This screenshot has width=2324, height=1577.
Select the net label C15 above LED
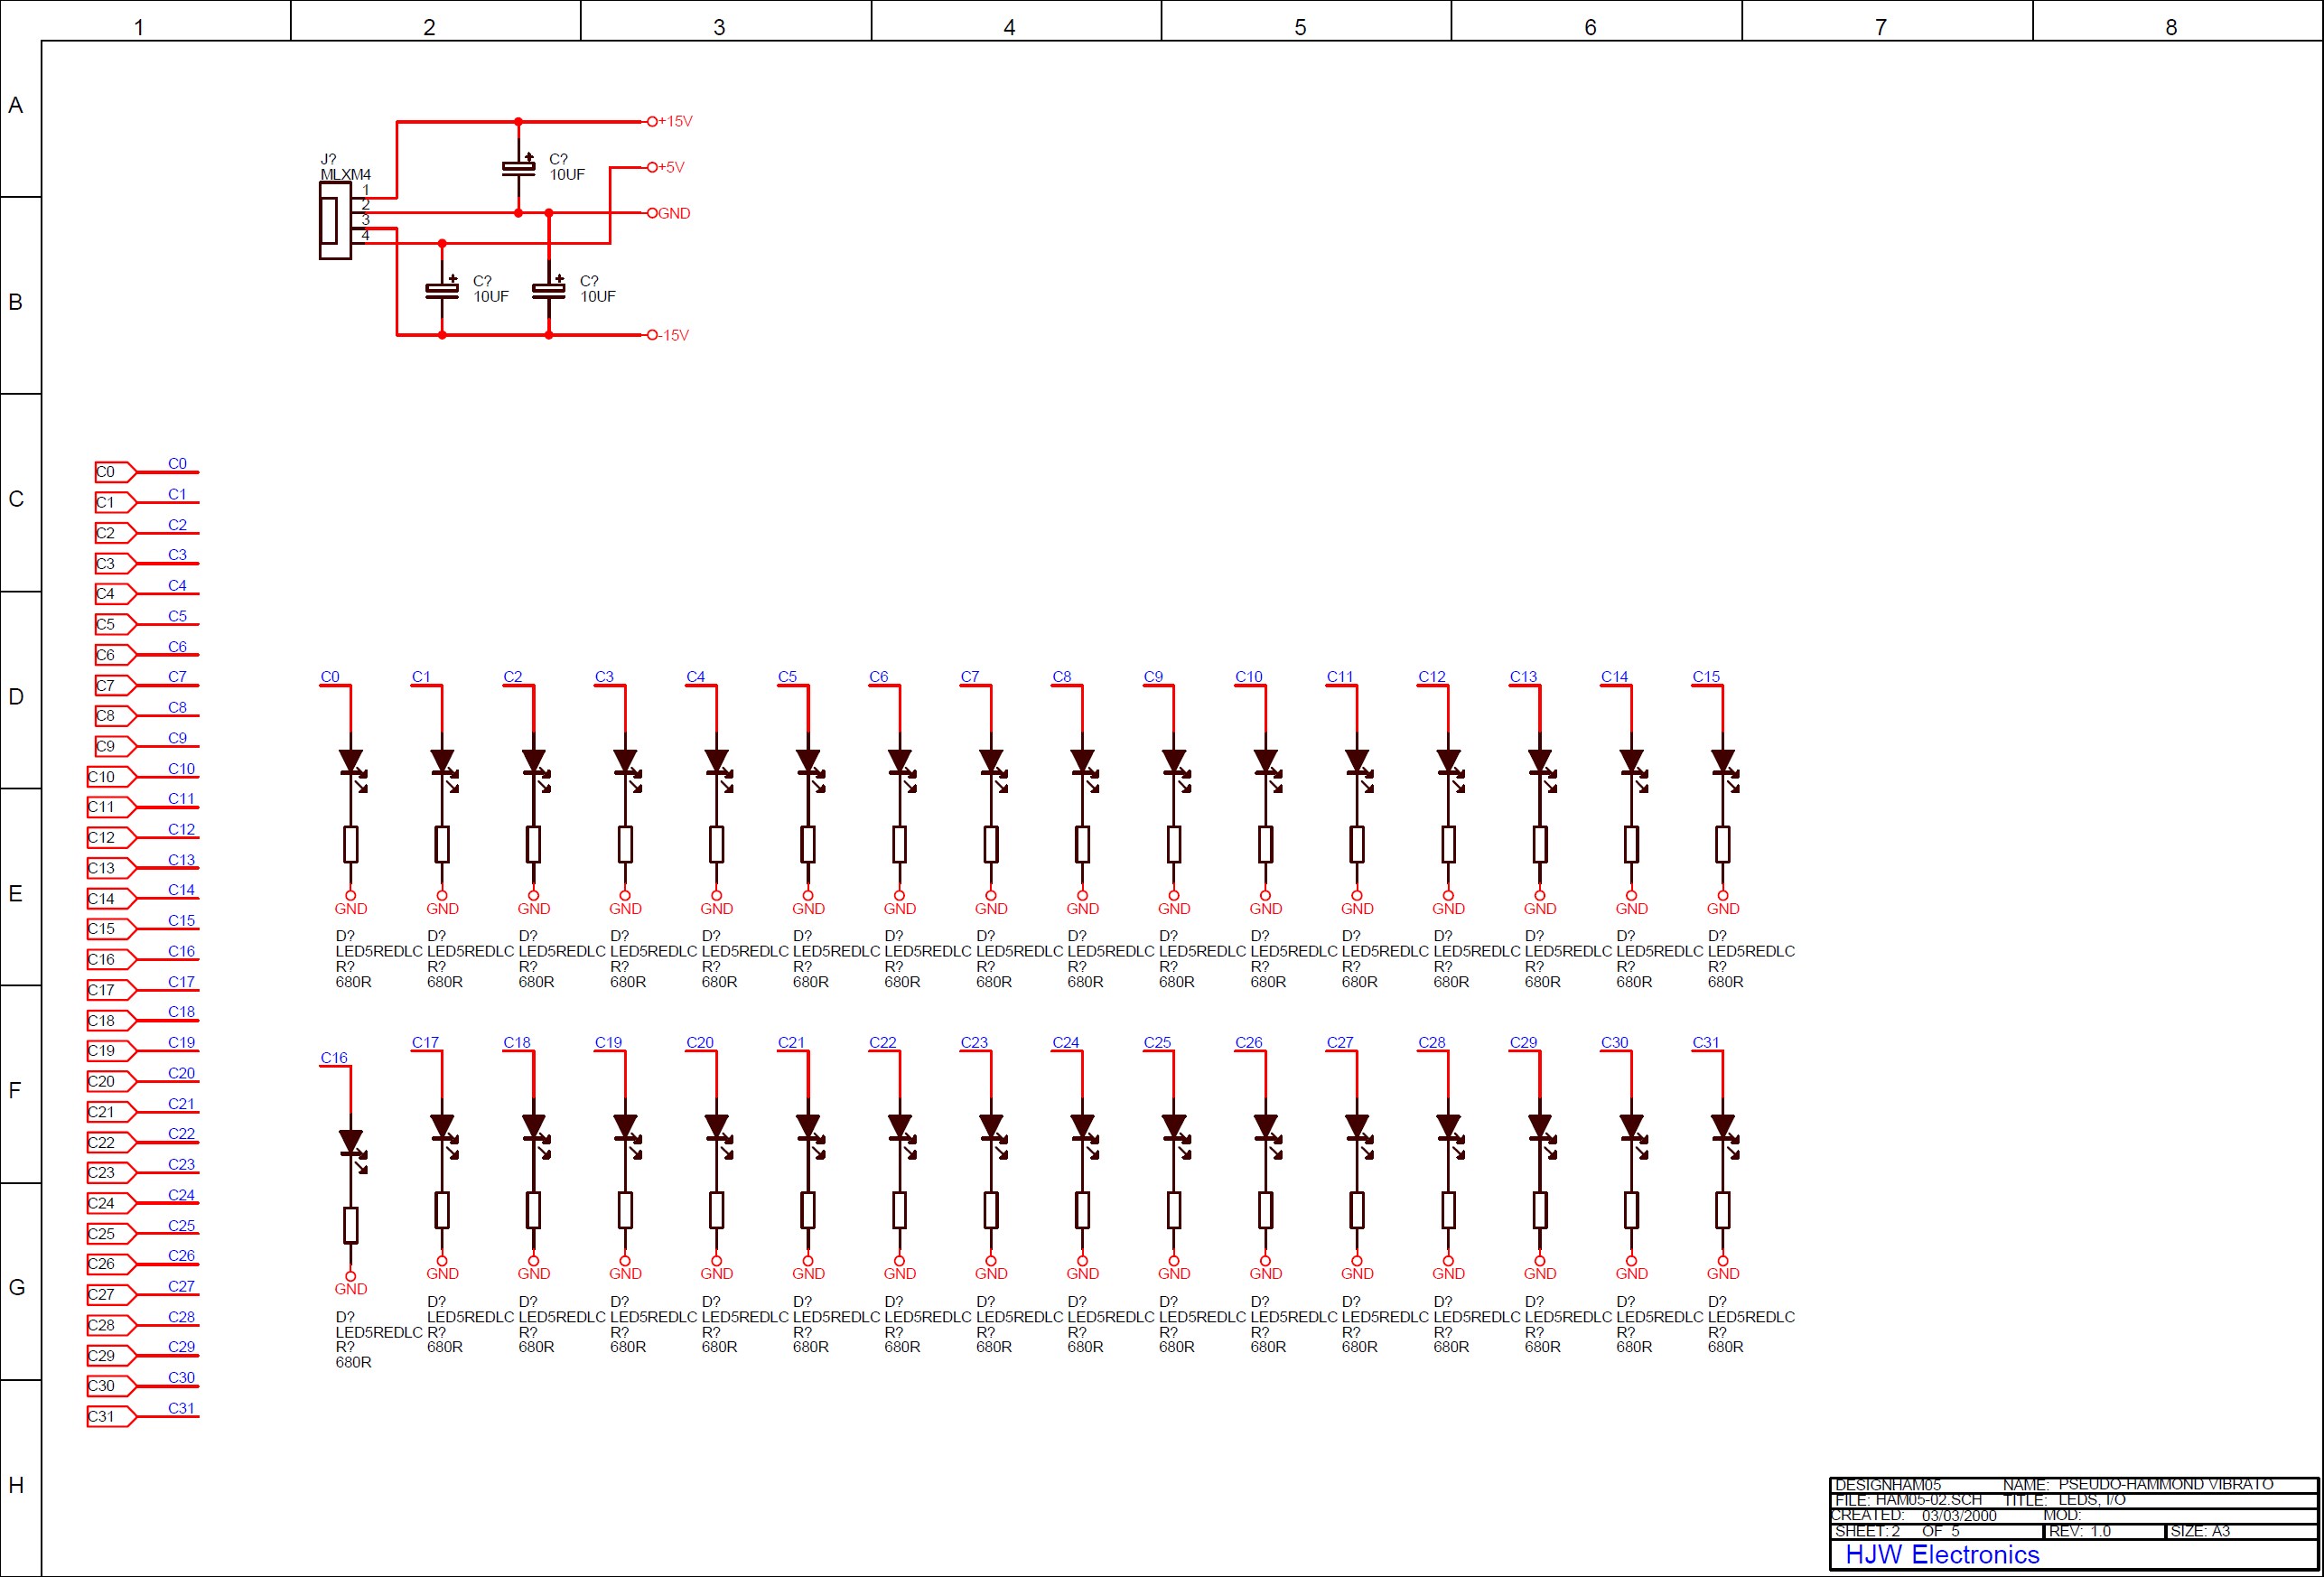click(x=1706, y=677)
